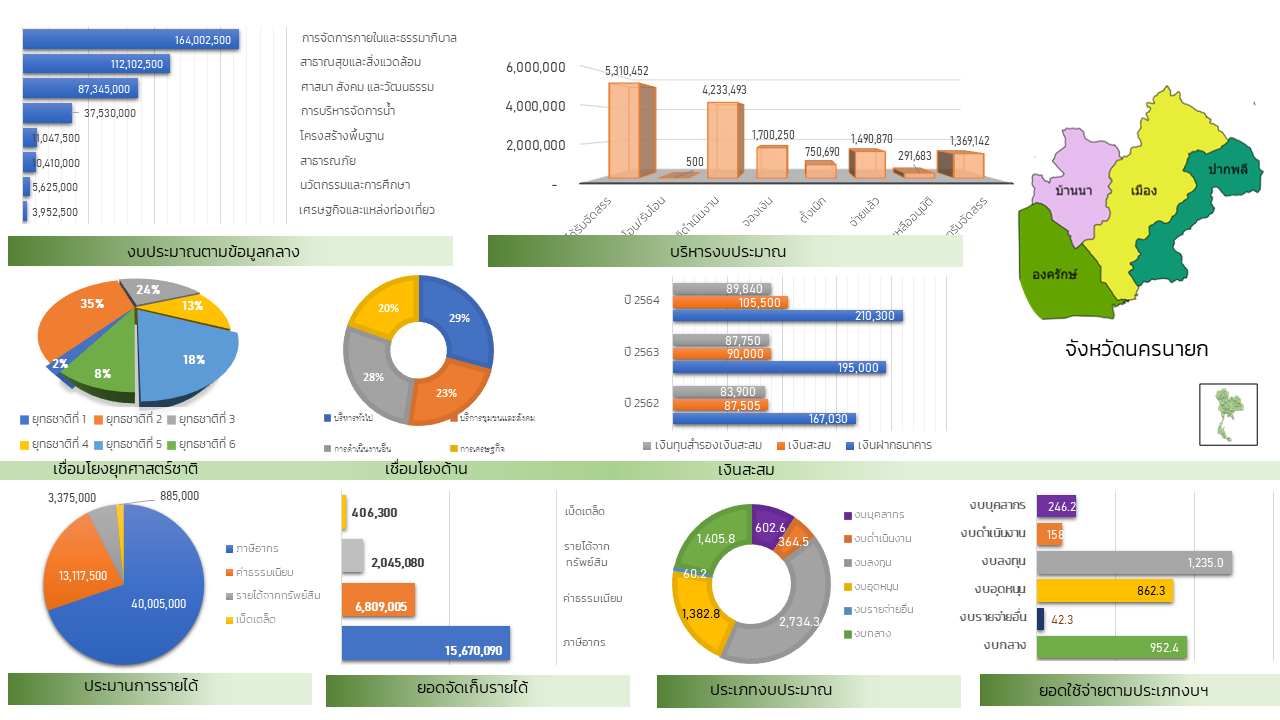This screenshot has width=1280, height=720.
Task: Click the green งบกลาง legend swatch
Action: 846,634
